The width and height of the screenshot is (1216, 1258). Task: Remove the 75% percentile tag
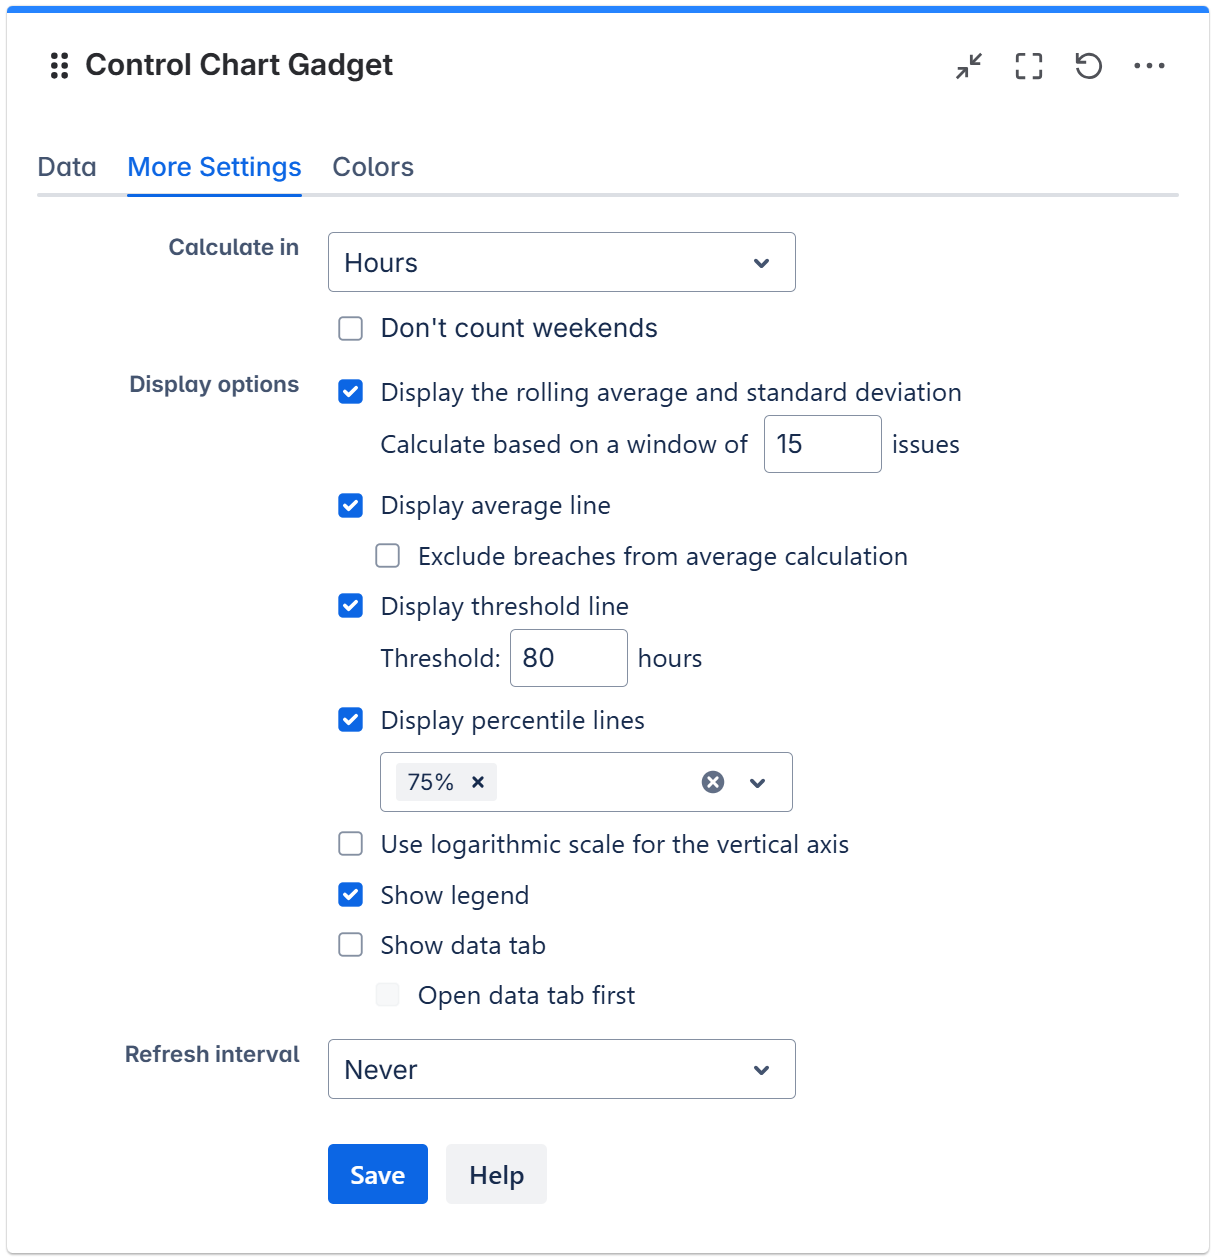pyautogui.click(x=478, y=782)
